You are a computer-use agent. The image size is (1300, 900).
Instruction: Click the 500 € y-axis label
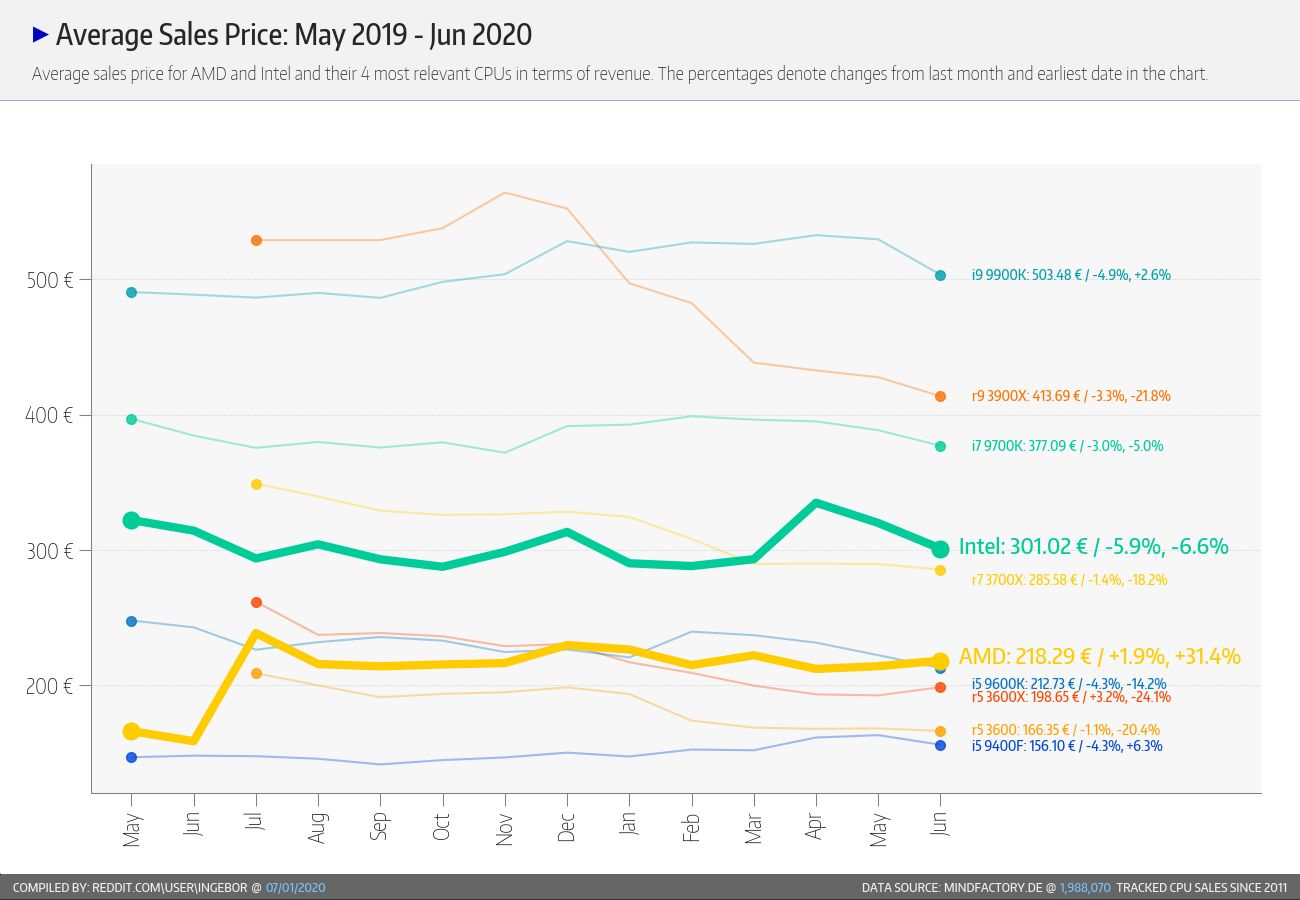tap(49, 280)
